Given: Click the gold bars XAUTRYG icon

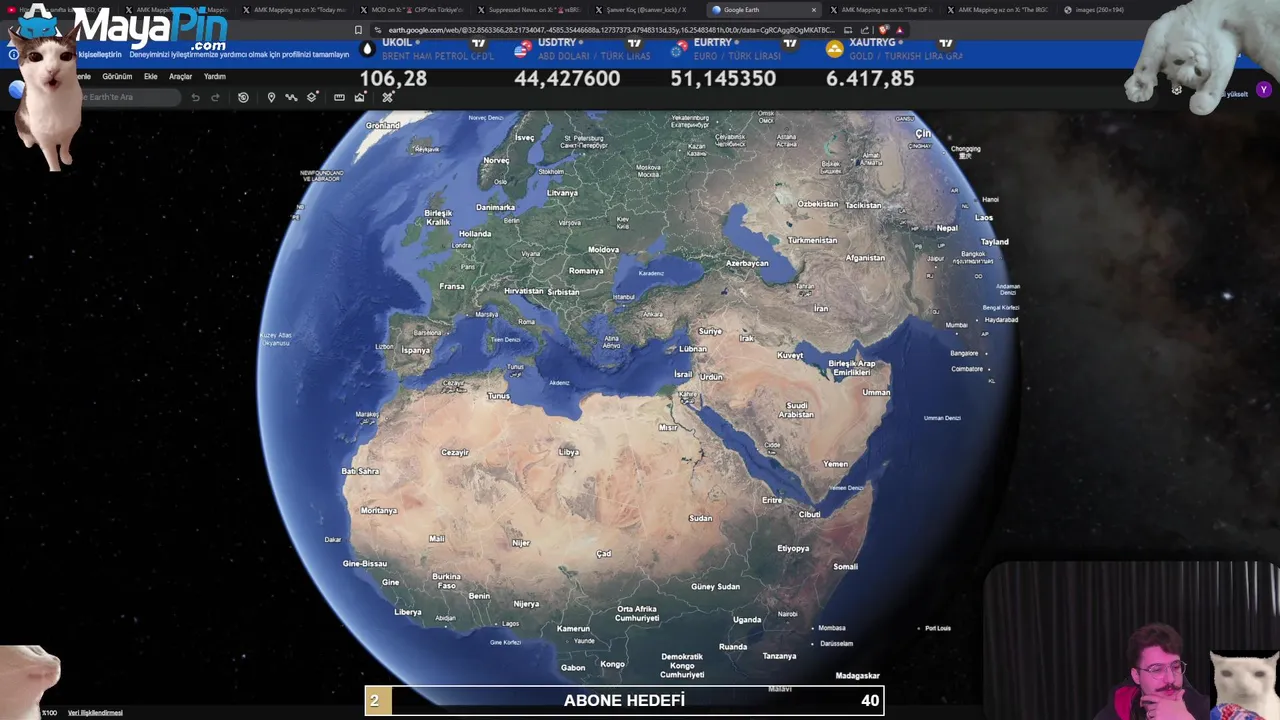Looking at the screenshot, I should click(x=834, y=49).
